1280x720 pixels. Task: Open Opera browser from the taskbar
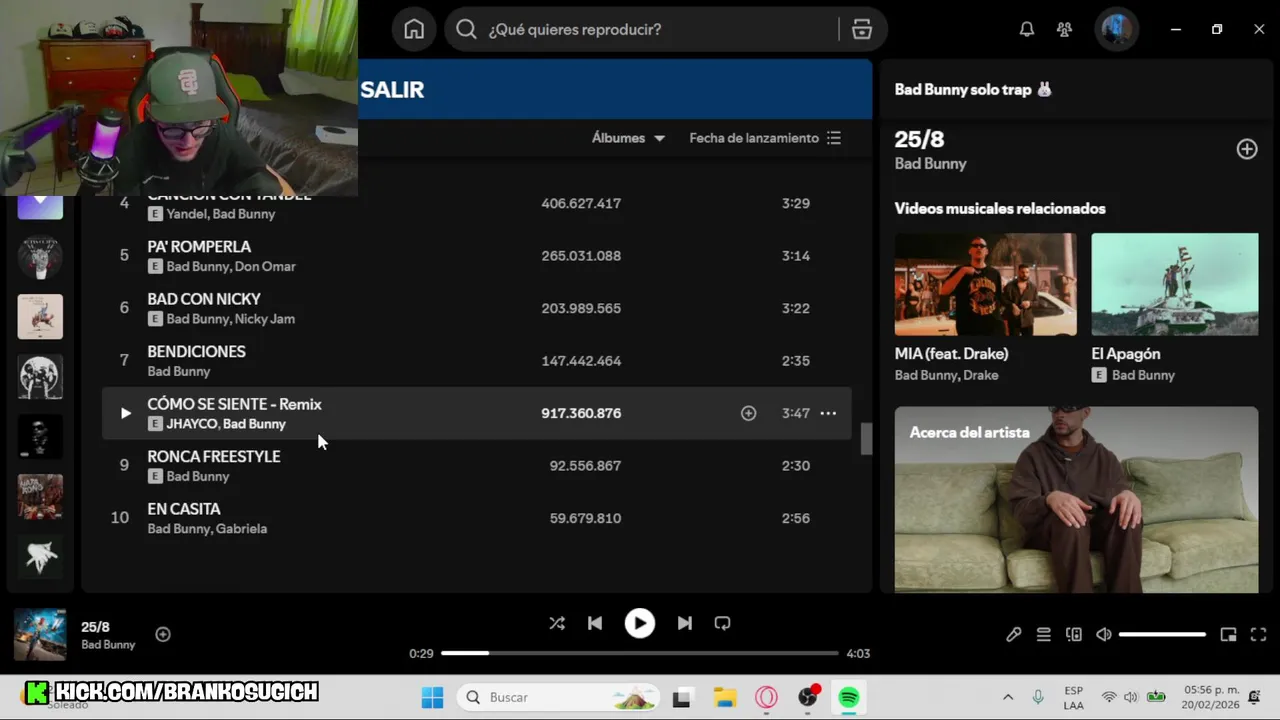(x=767, y=697)
